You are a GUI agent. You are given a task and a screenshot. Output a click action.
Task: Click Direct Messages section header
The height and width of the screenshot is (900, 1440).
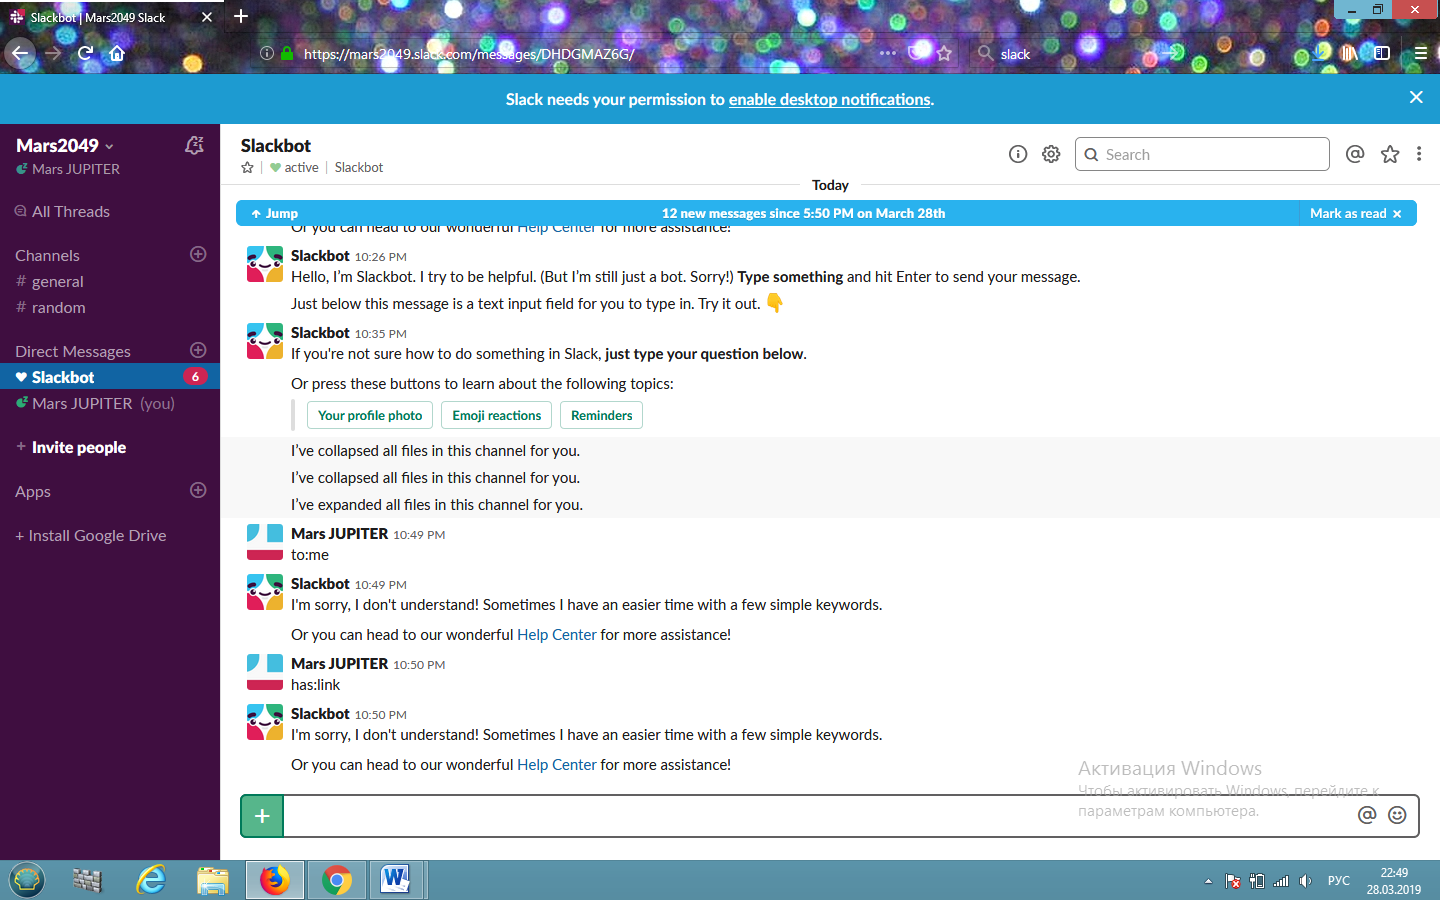click(x=73, y=352)
